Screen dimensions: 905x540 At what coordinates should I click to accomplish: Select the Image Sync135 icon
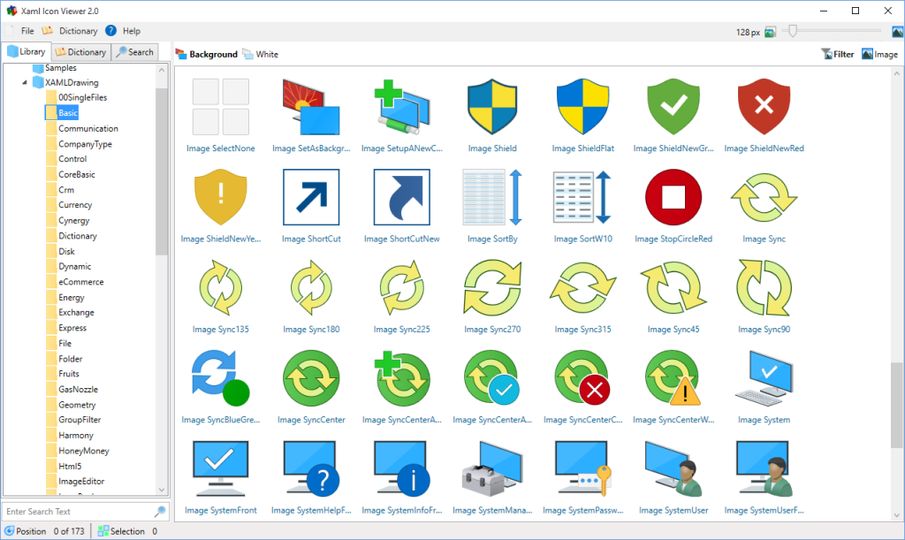click(220, 288)
